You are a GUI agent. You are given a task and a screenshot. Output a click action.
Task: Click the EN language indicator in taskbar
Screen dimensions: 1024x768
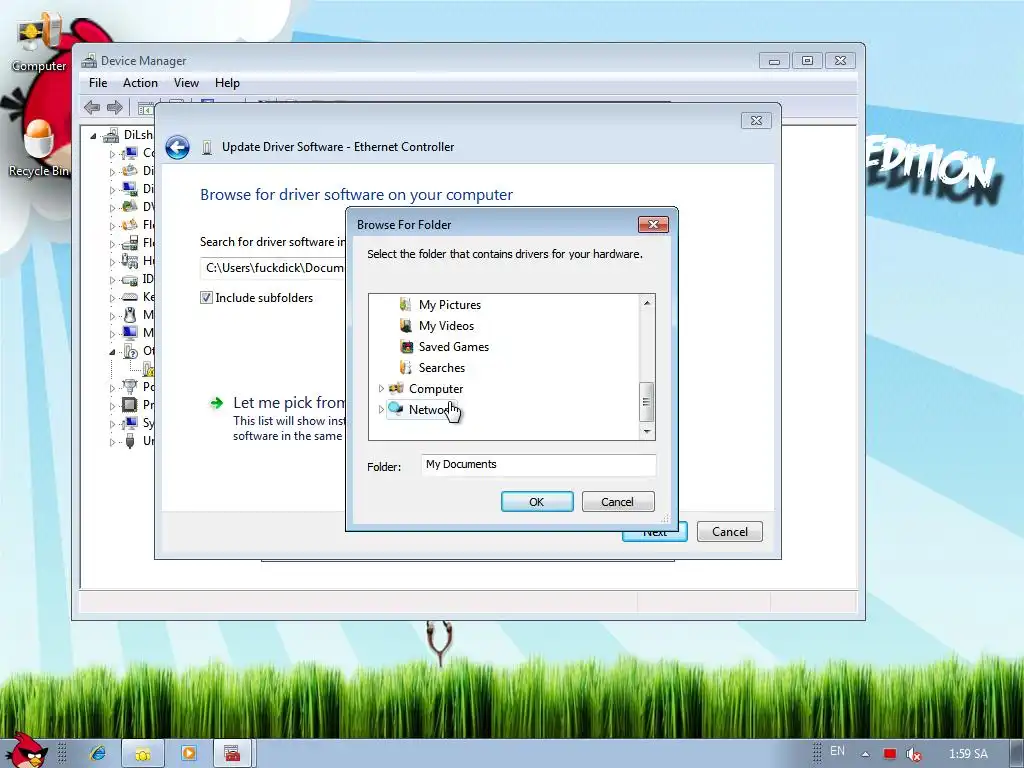[837, 751]
